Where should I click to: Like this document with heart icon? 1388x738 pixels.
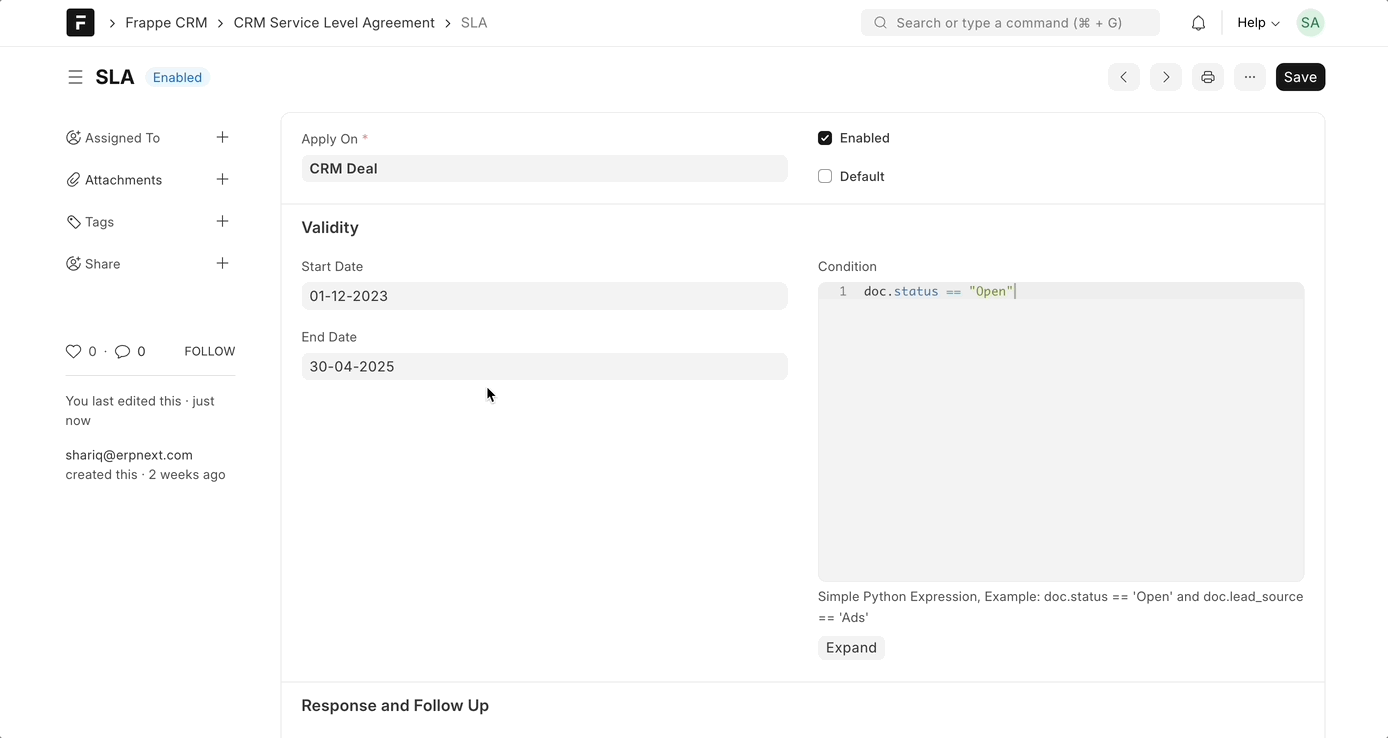(x=73, y=351)
